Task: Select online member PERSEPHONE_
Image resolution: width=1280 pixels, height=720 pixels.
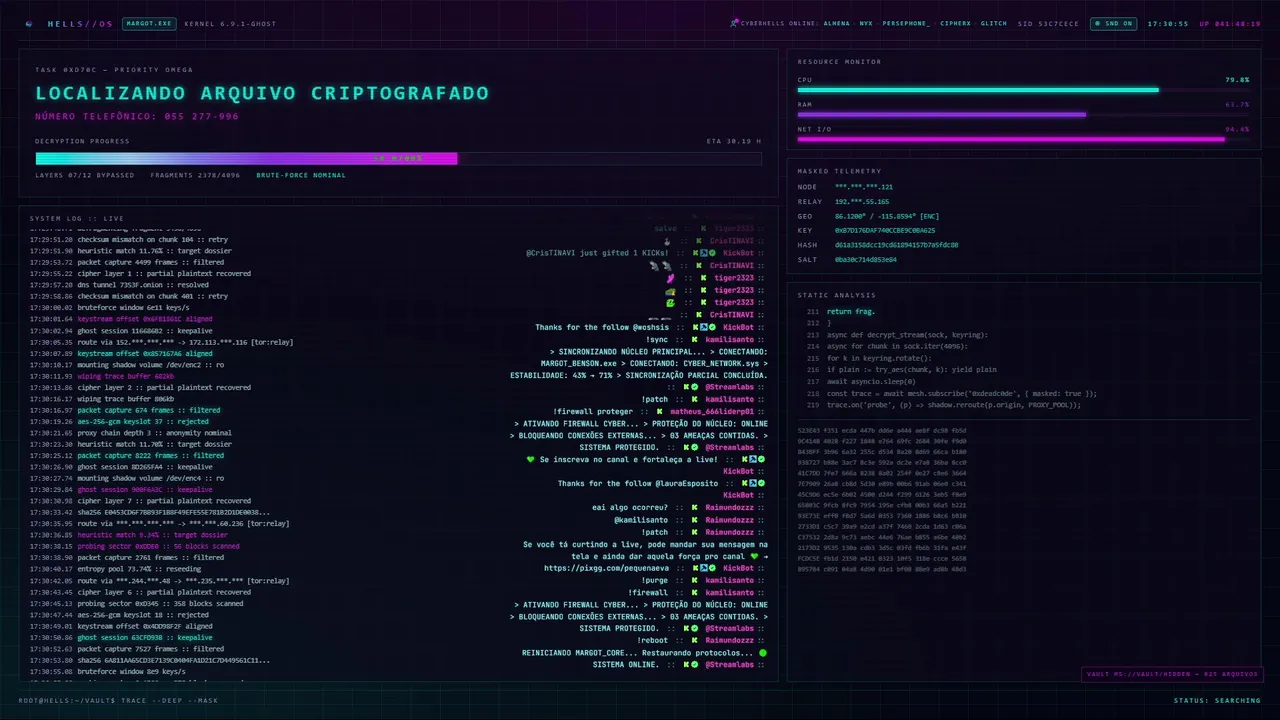Action: (906, 23)
